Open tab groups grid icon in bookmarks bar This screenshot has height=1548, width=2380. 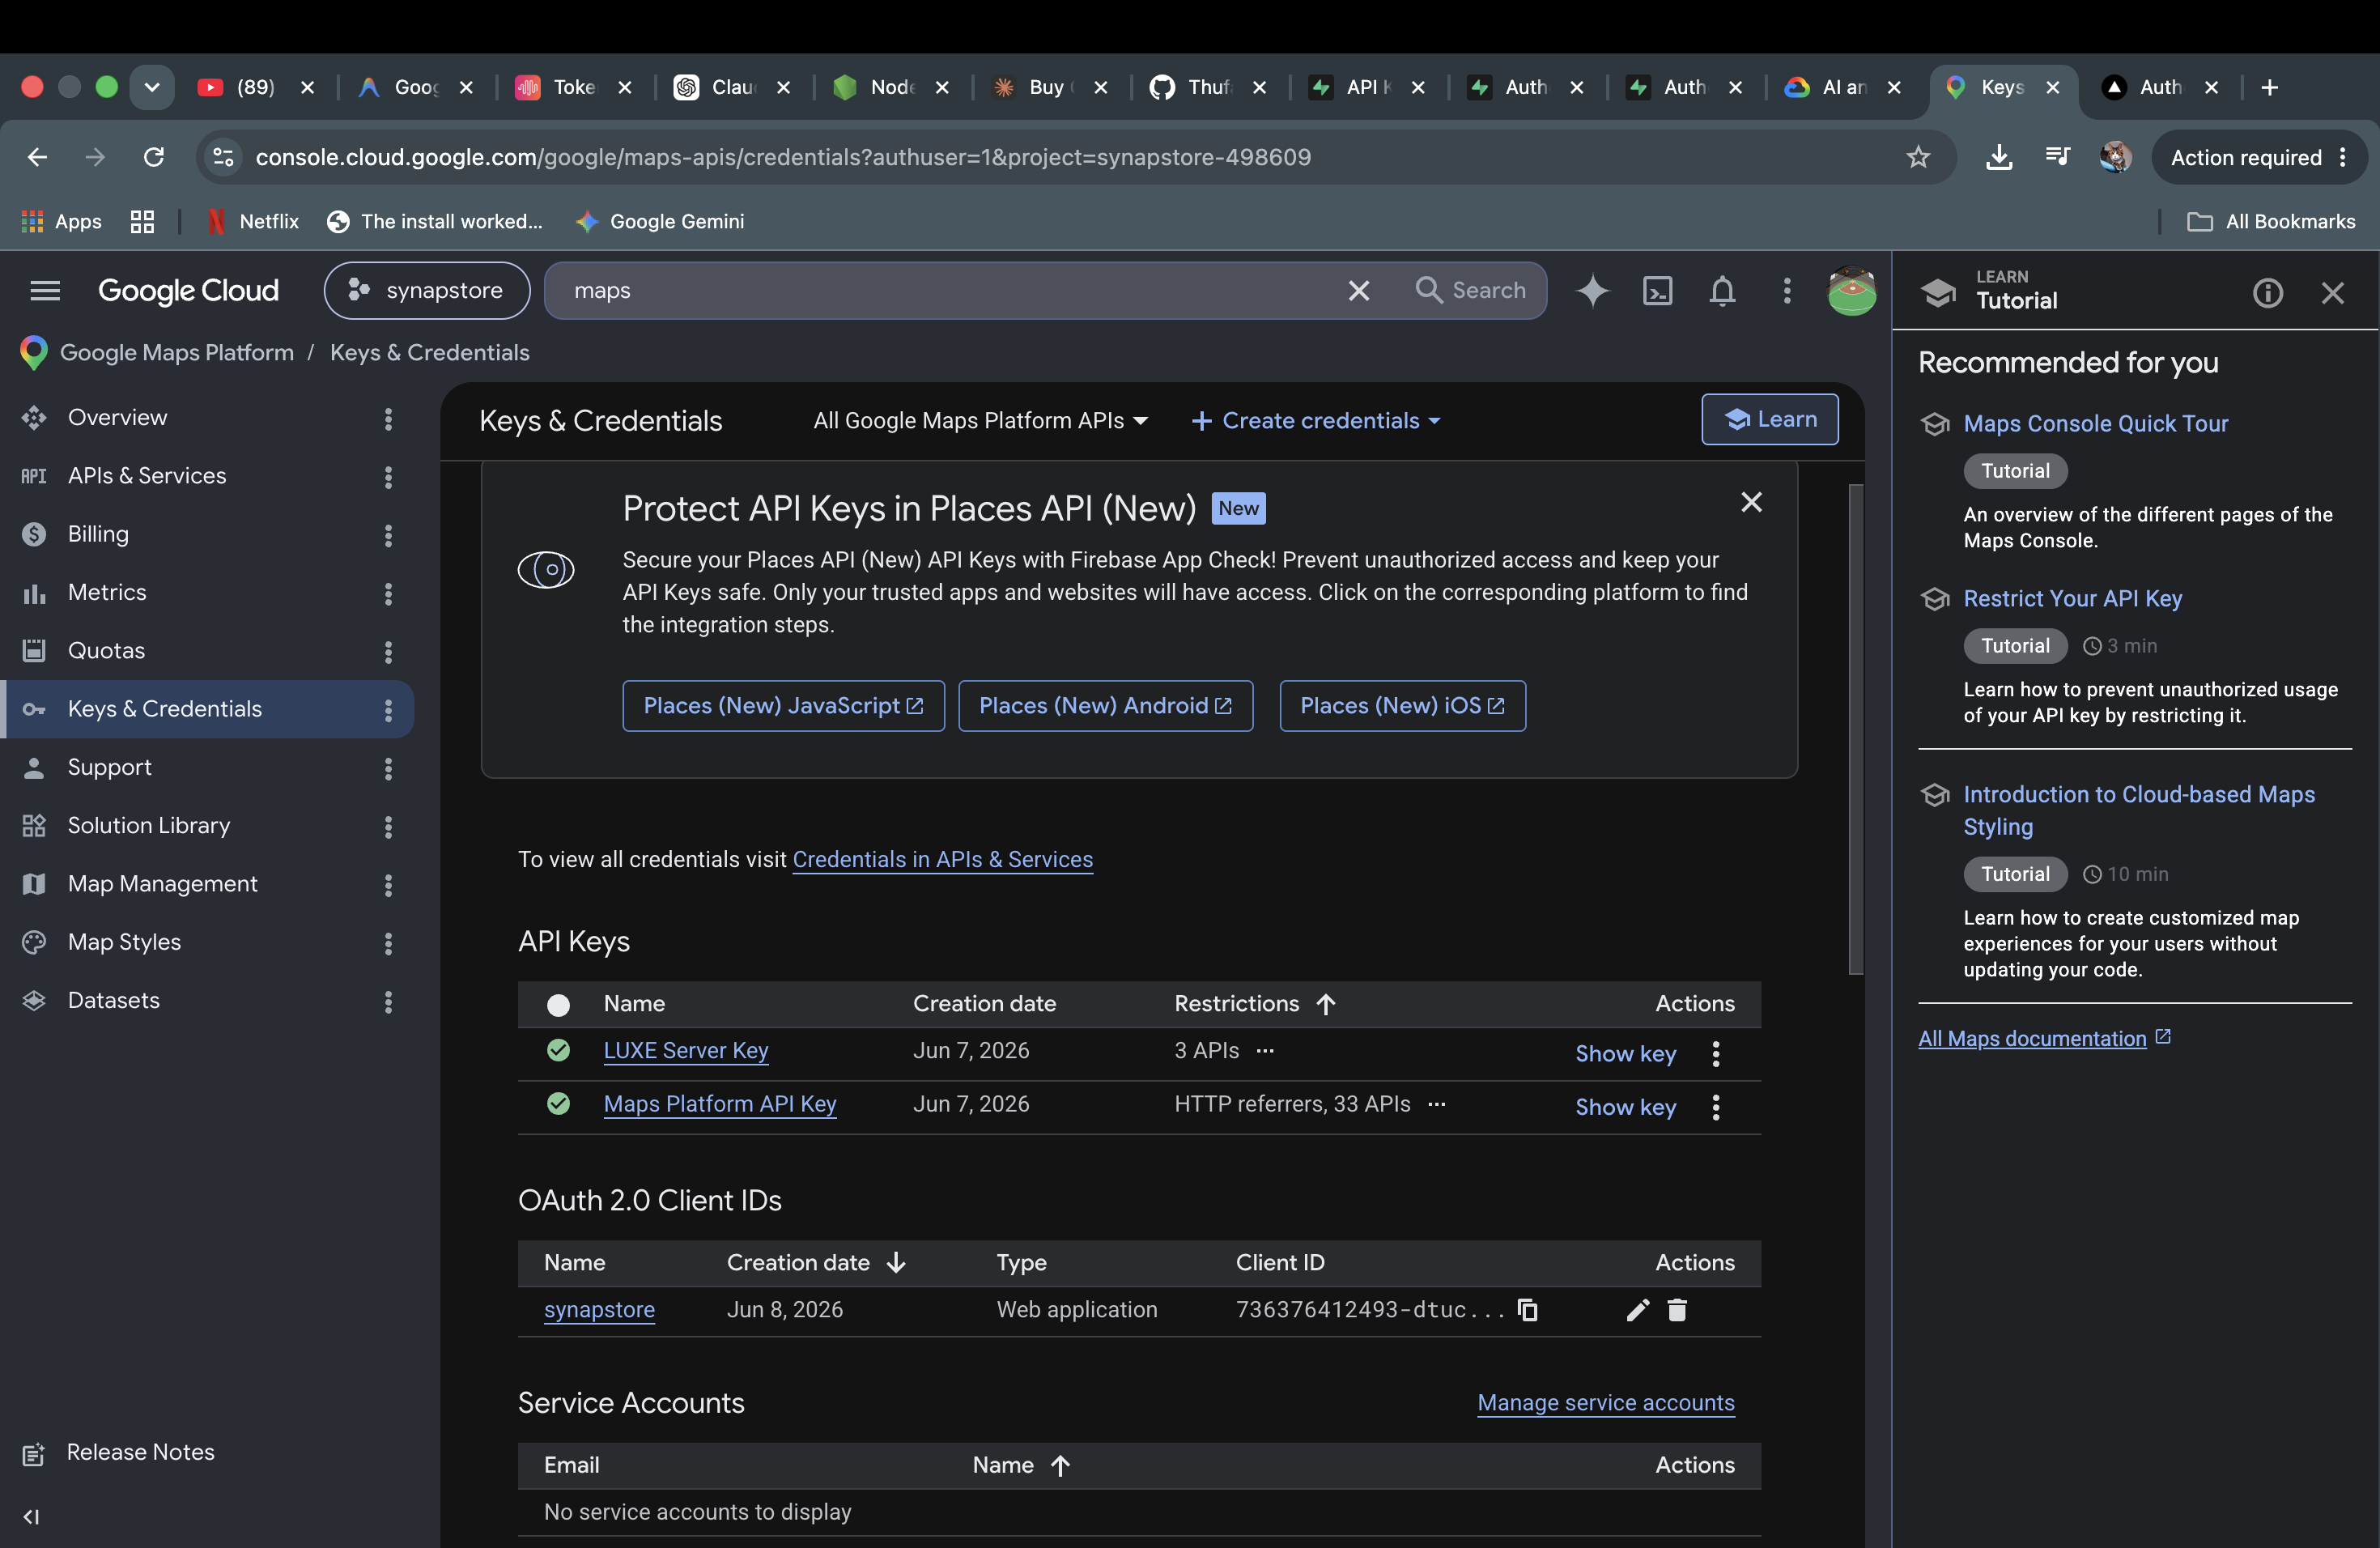click(142, 221)
